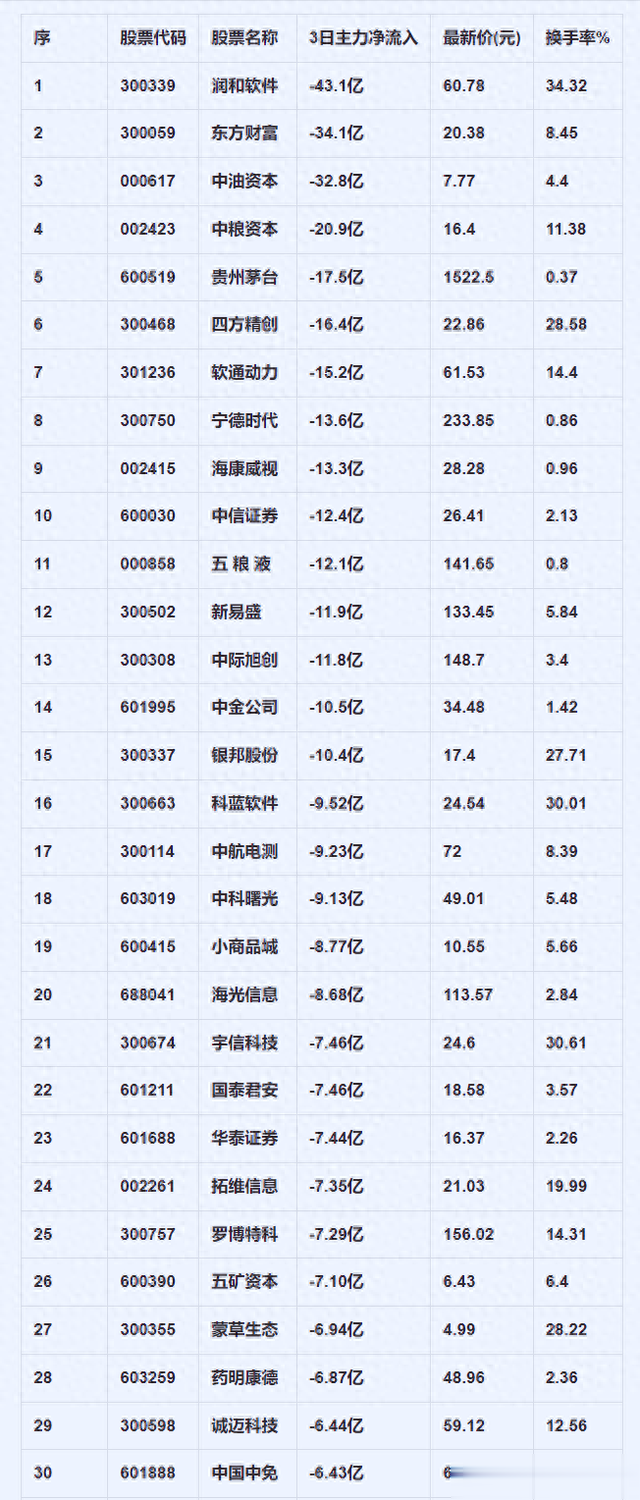Click stock code 688041

tap(147, 995)
